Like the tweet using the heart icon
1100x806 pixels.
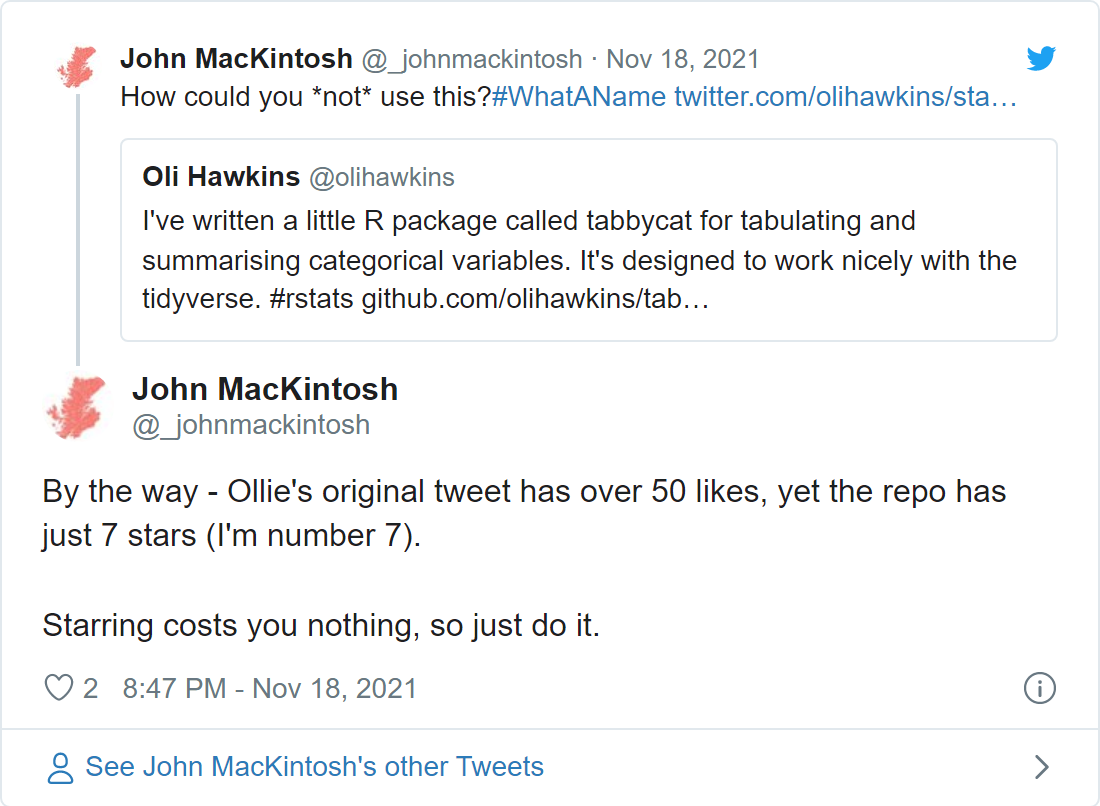60,688
